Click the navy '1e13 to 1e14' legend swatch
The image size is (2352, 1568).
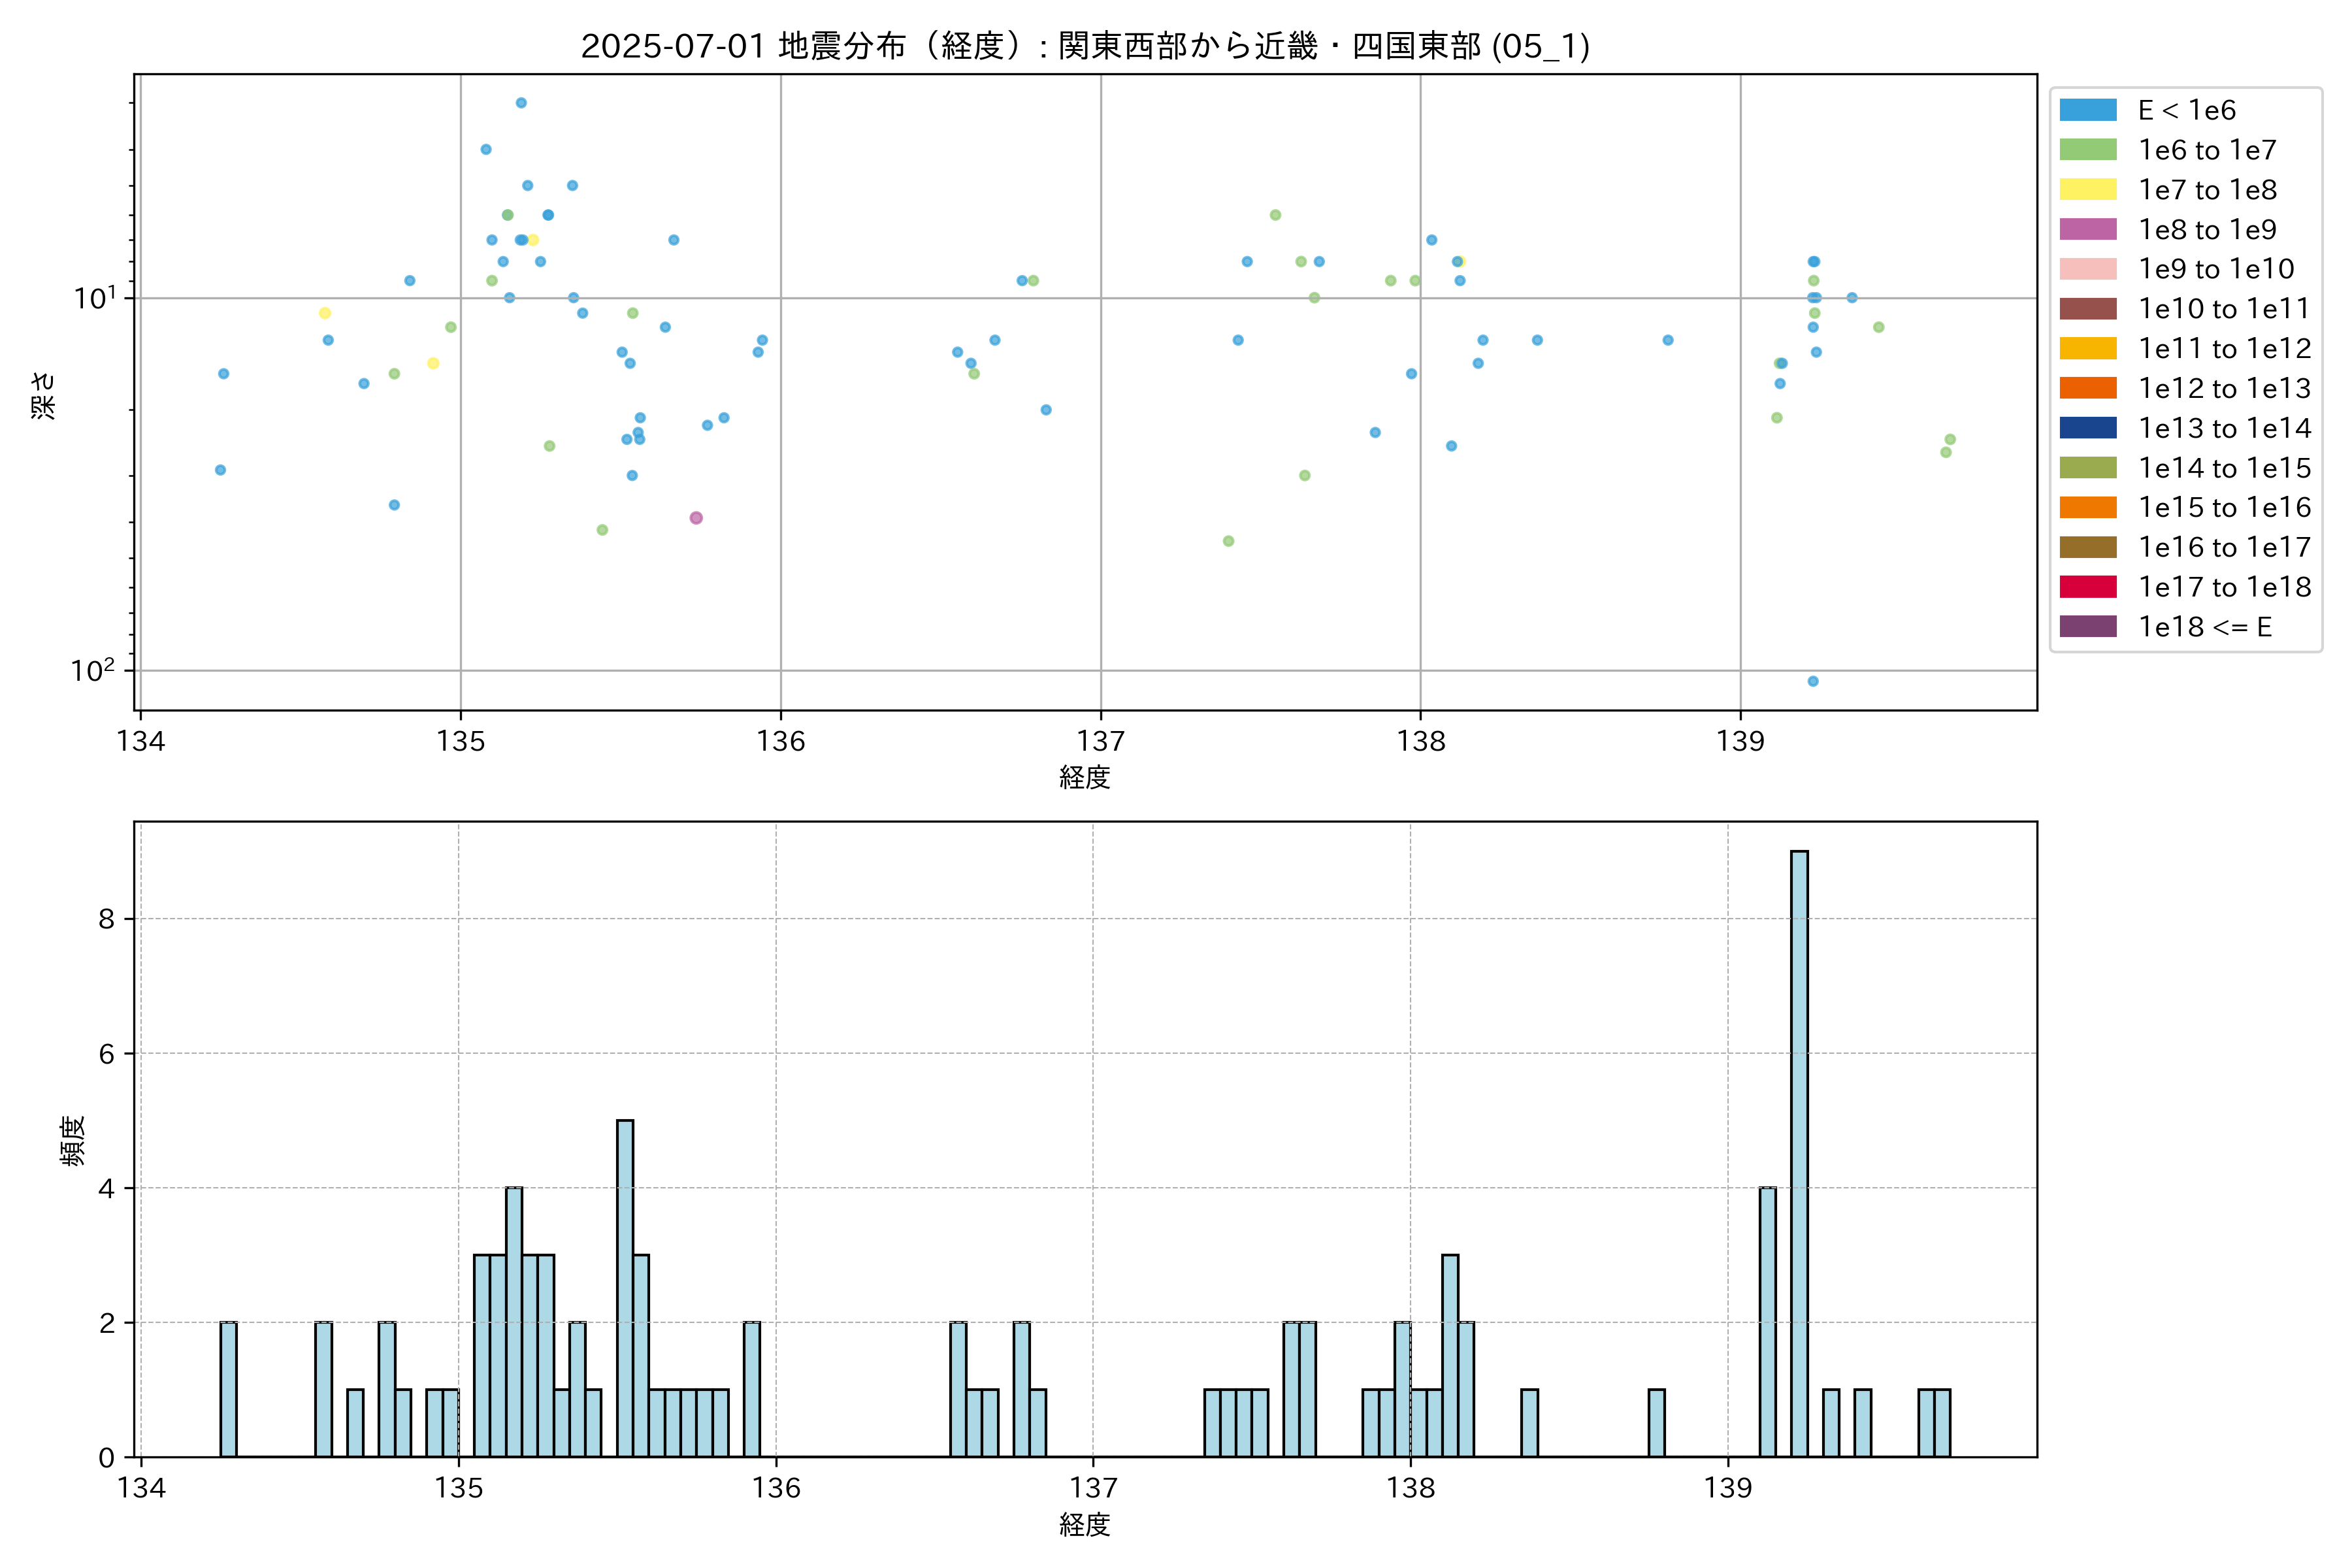point(2088,428)
